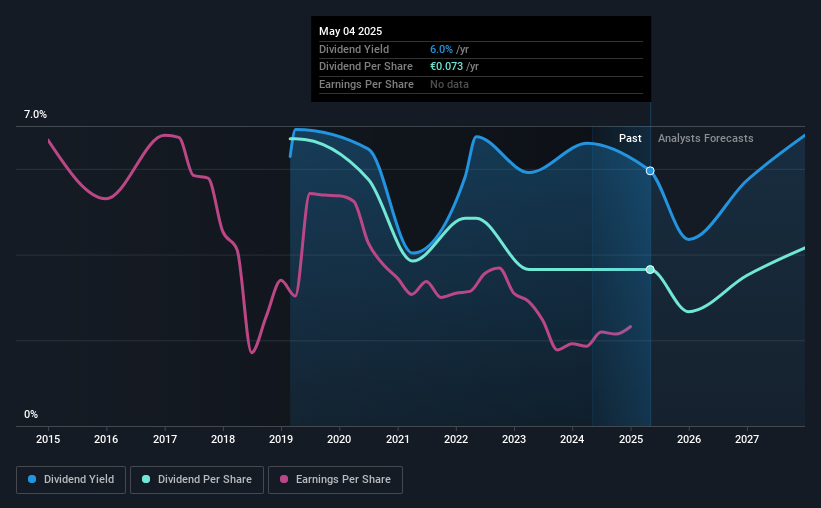Click the €0.073 Dividend Per Share tooltip value

click(x=446, y=67)
